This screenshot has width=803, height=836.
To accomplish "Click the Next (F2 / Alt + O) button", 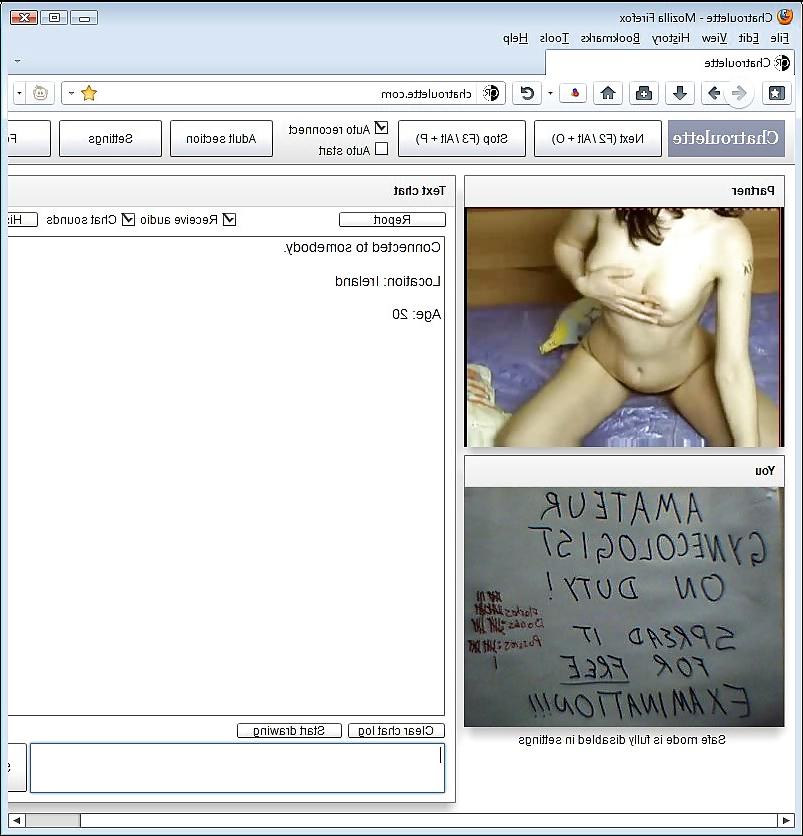I will tap(598, 139).
